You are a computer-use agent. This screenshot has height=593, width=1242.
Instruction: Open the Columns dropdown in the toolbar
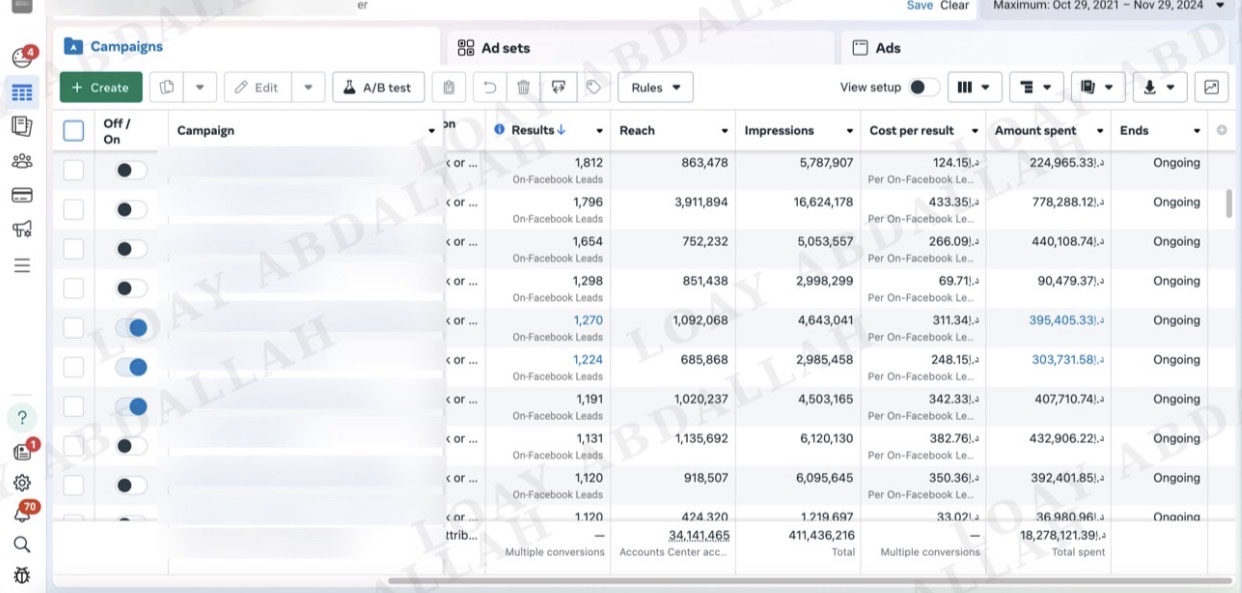(974, 87)
